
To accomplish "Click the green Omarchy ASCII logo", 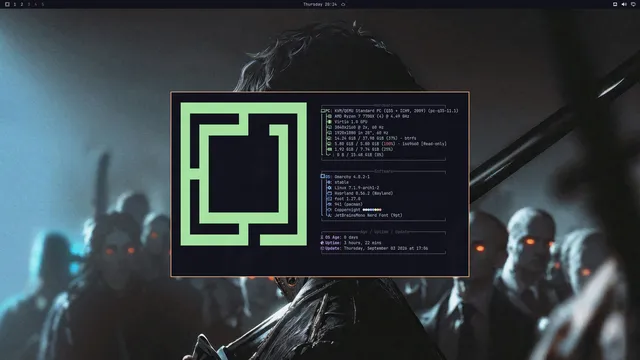I will (244, 174).
